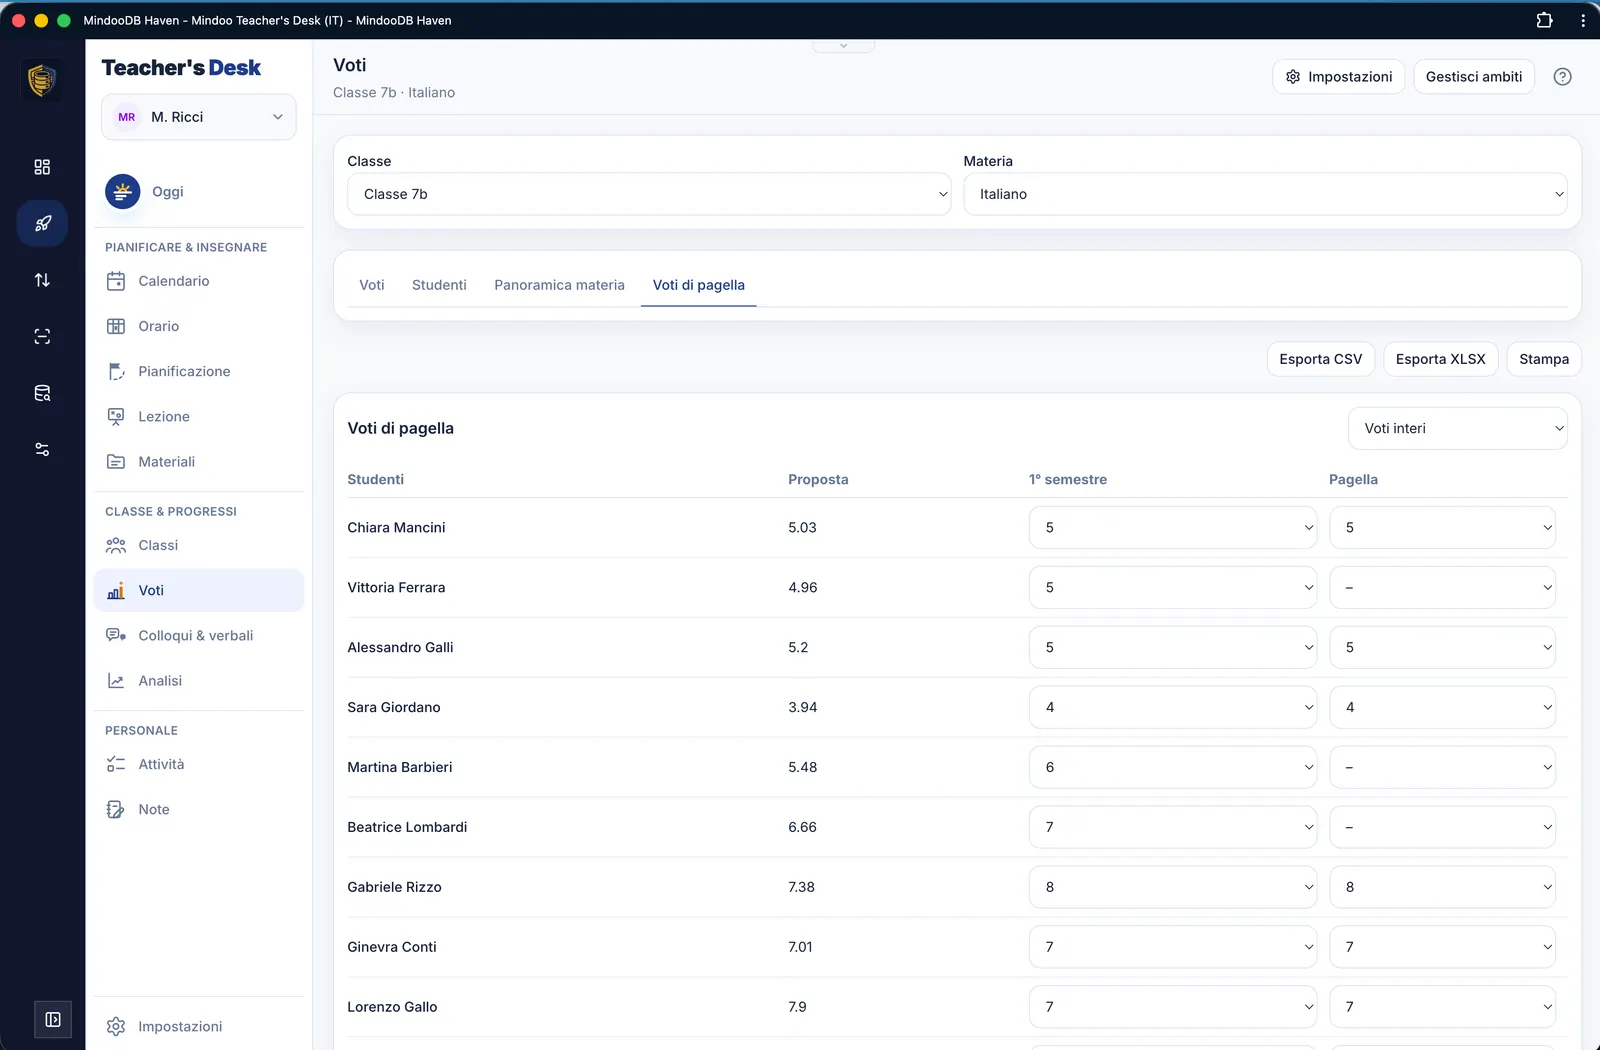Click the Esporta CSV button
The image size is (1600, 1050).
click(1320, 359)
